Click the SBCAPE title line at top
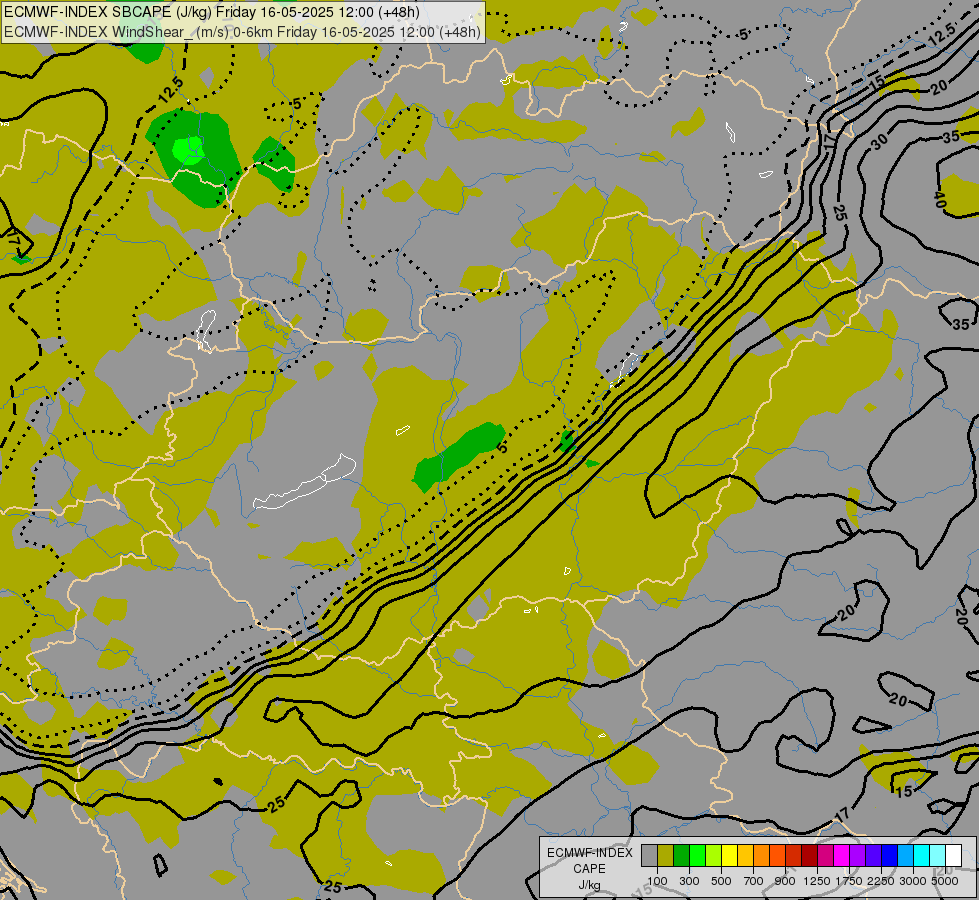Screen dimensions: 979x900 point(212,12)
